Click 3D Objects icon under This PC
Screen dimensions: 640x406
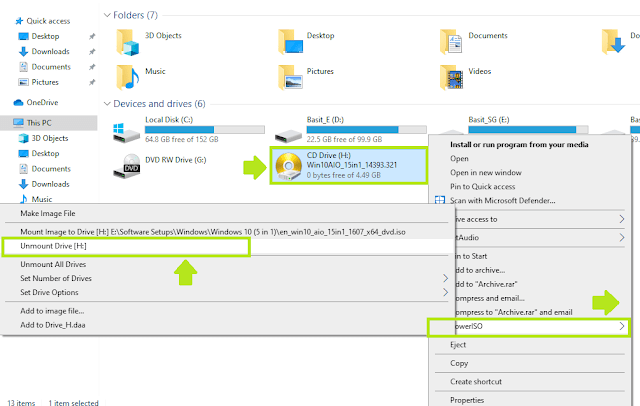click(23, 138)
